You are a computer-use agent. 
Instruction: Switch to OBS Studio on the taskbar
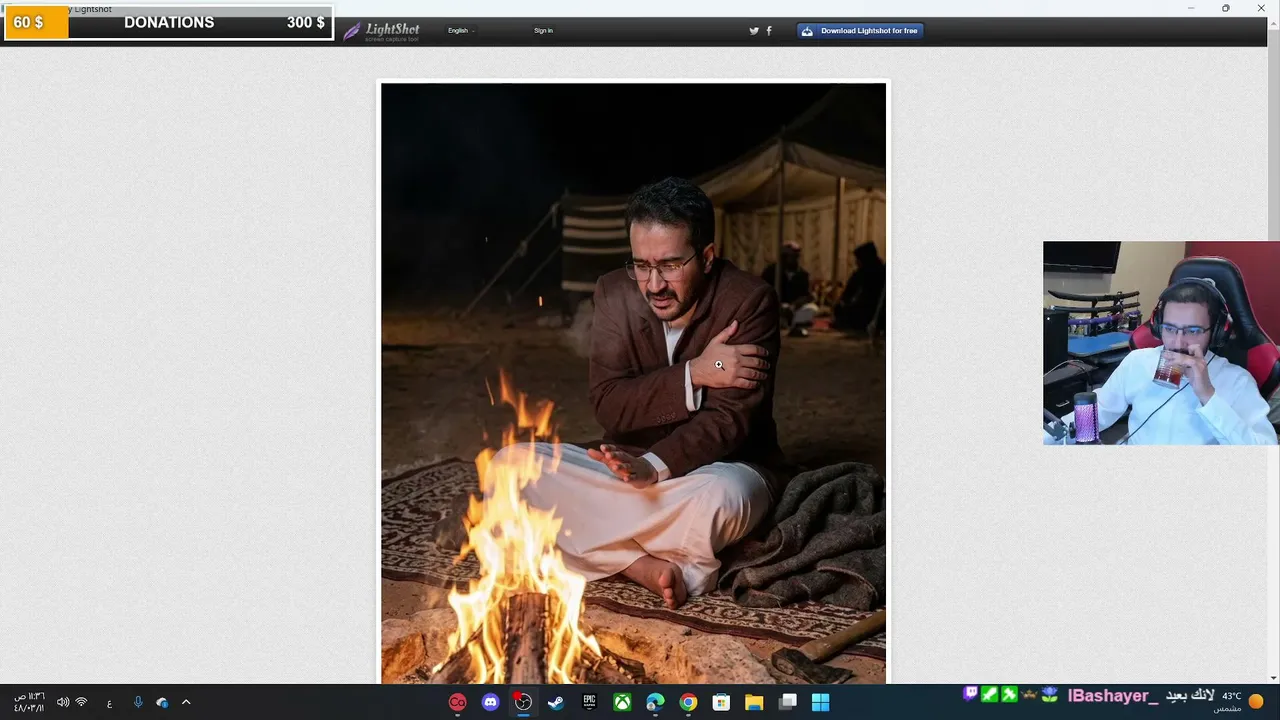tap(523, 702)
